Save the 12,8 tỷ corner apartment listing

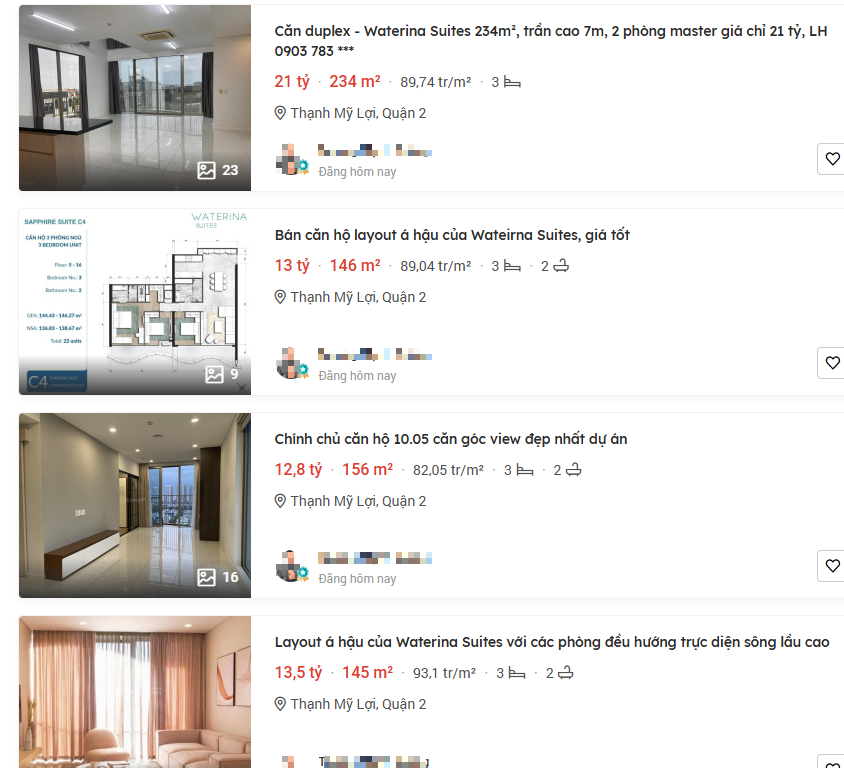(x=832, y=566)
